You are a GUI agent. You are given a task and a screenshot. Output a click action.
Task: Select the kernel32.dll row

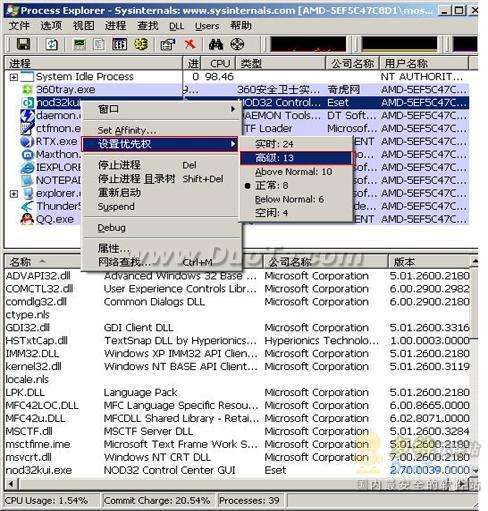(x=238, y=367)
